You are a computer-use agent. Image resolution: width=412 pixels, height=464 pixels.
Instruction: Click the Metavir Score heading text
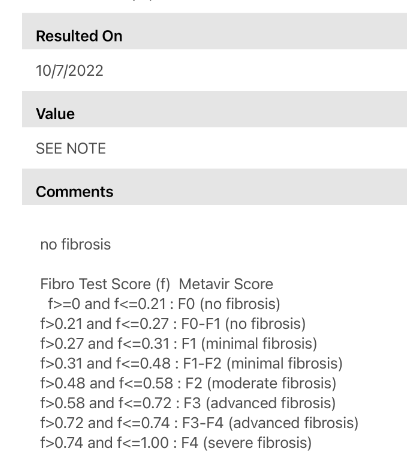click(x=226, y=284)
